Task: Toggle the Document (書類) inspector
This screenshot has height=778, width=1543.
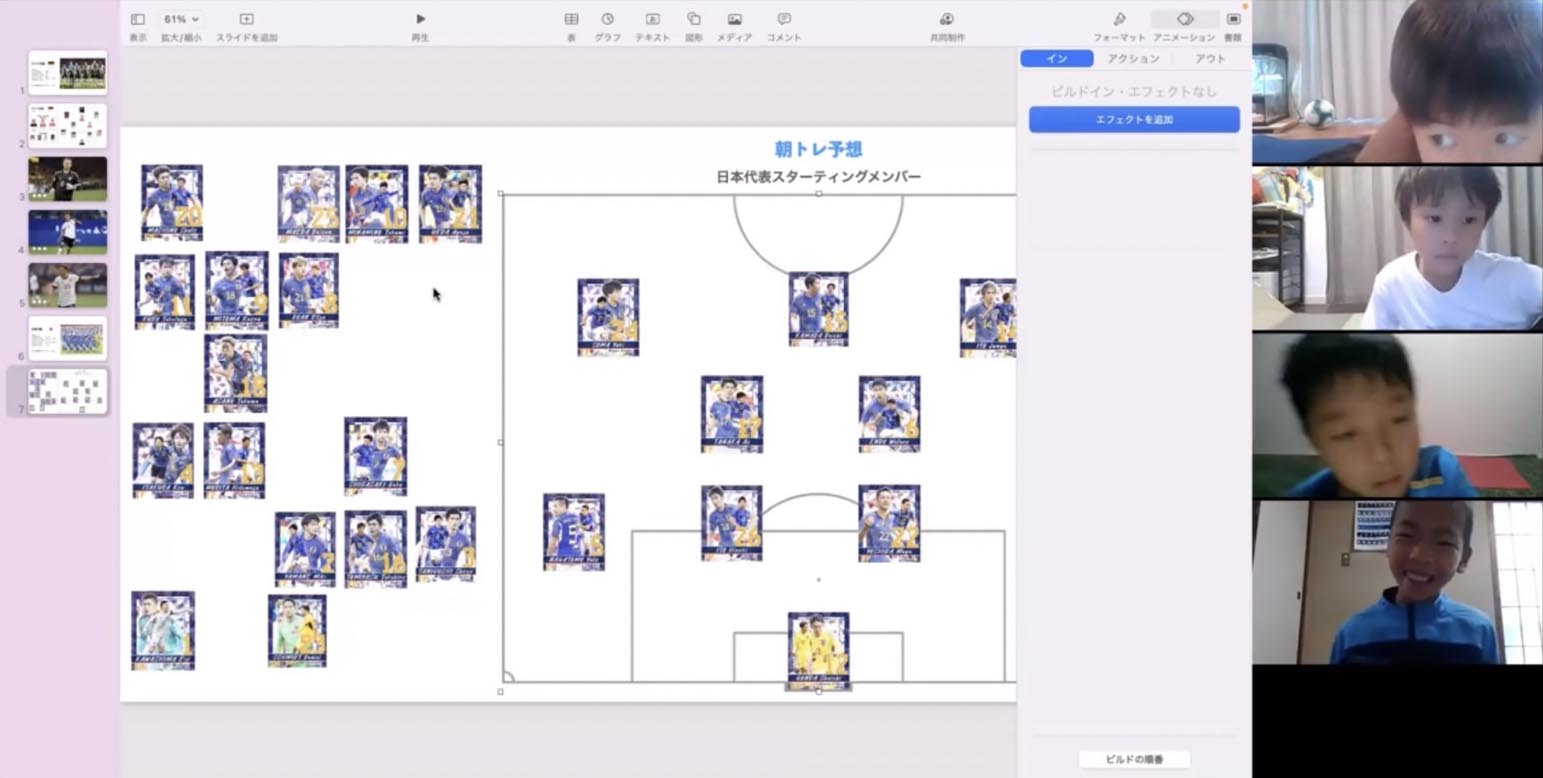Action: (x=1233, y=19)
